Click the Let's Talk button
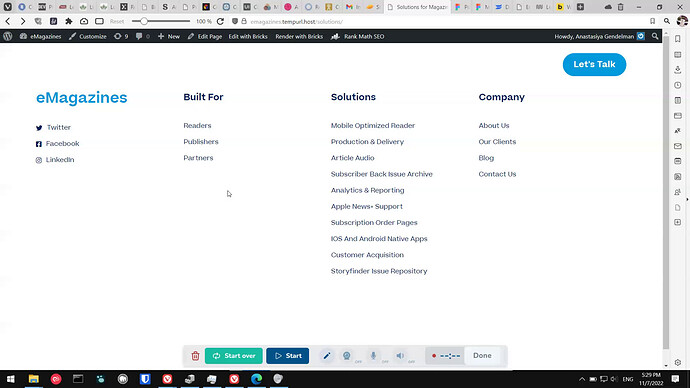 tap(594, 64)
